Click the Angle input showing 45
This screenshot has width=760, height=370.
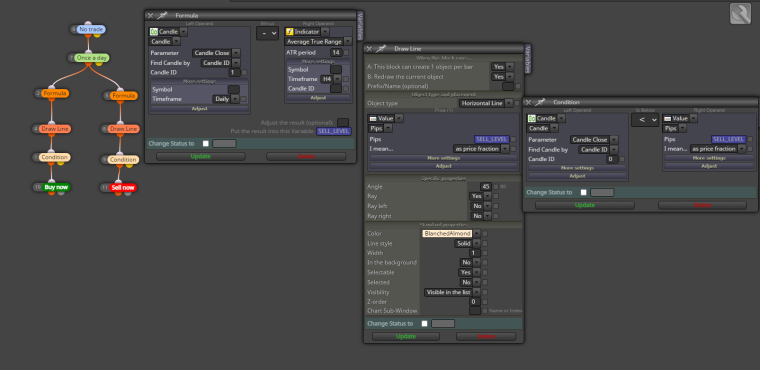click(x=486, y=187)
